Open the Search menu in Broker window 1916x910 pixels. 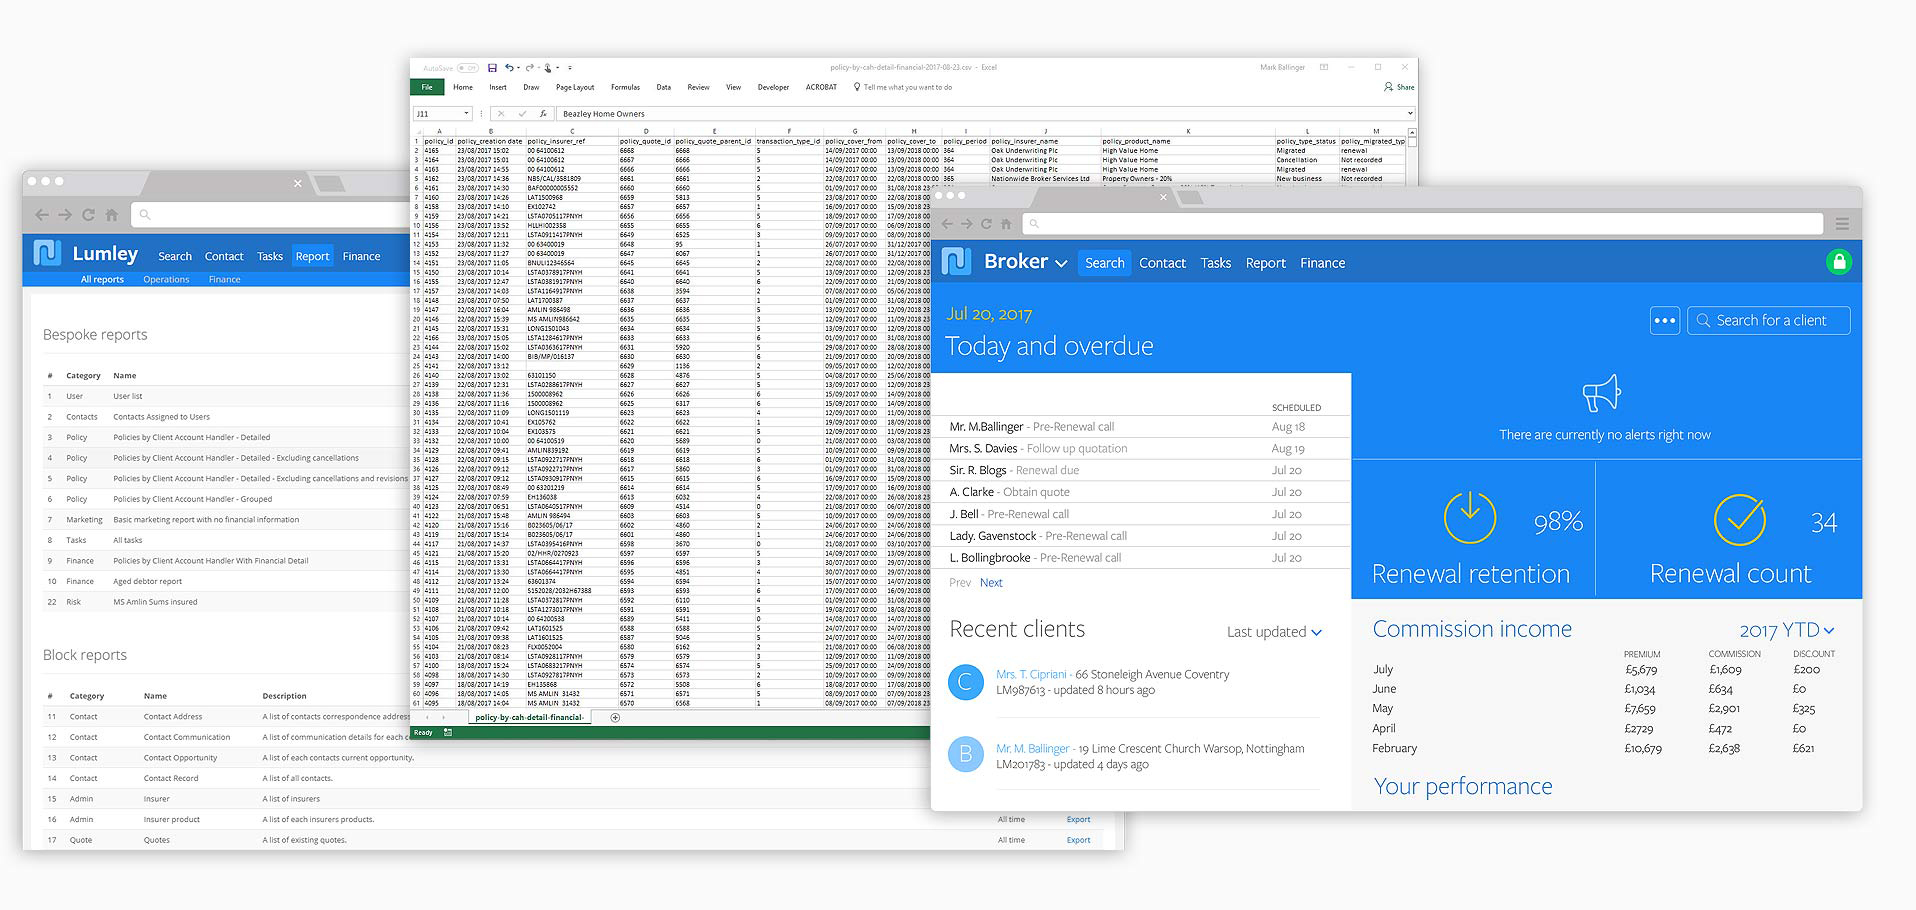(x=1105, y=263)
